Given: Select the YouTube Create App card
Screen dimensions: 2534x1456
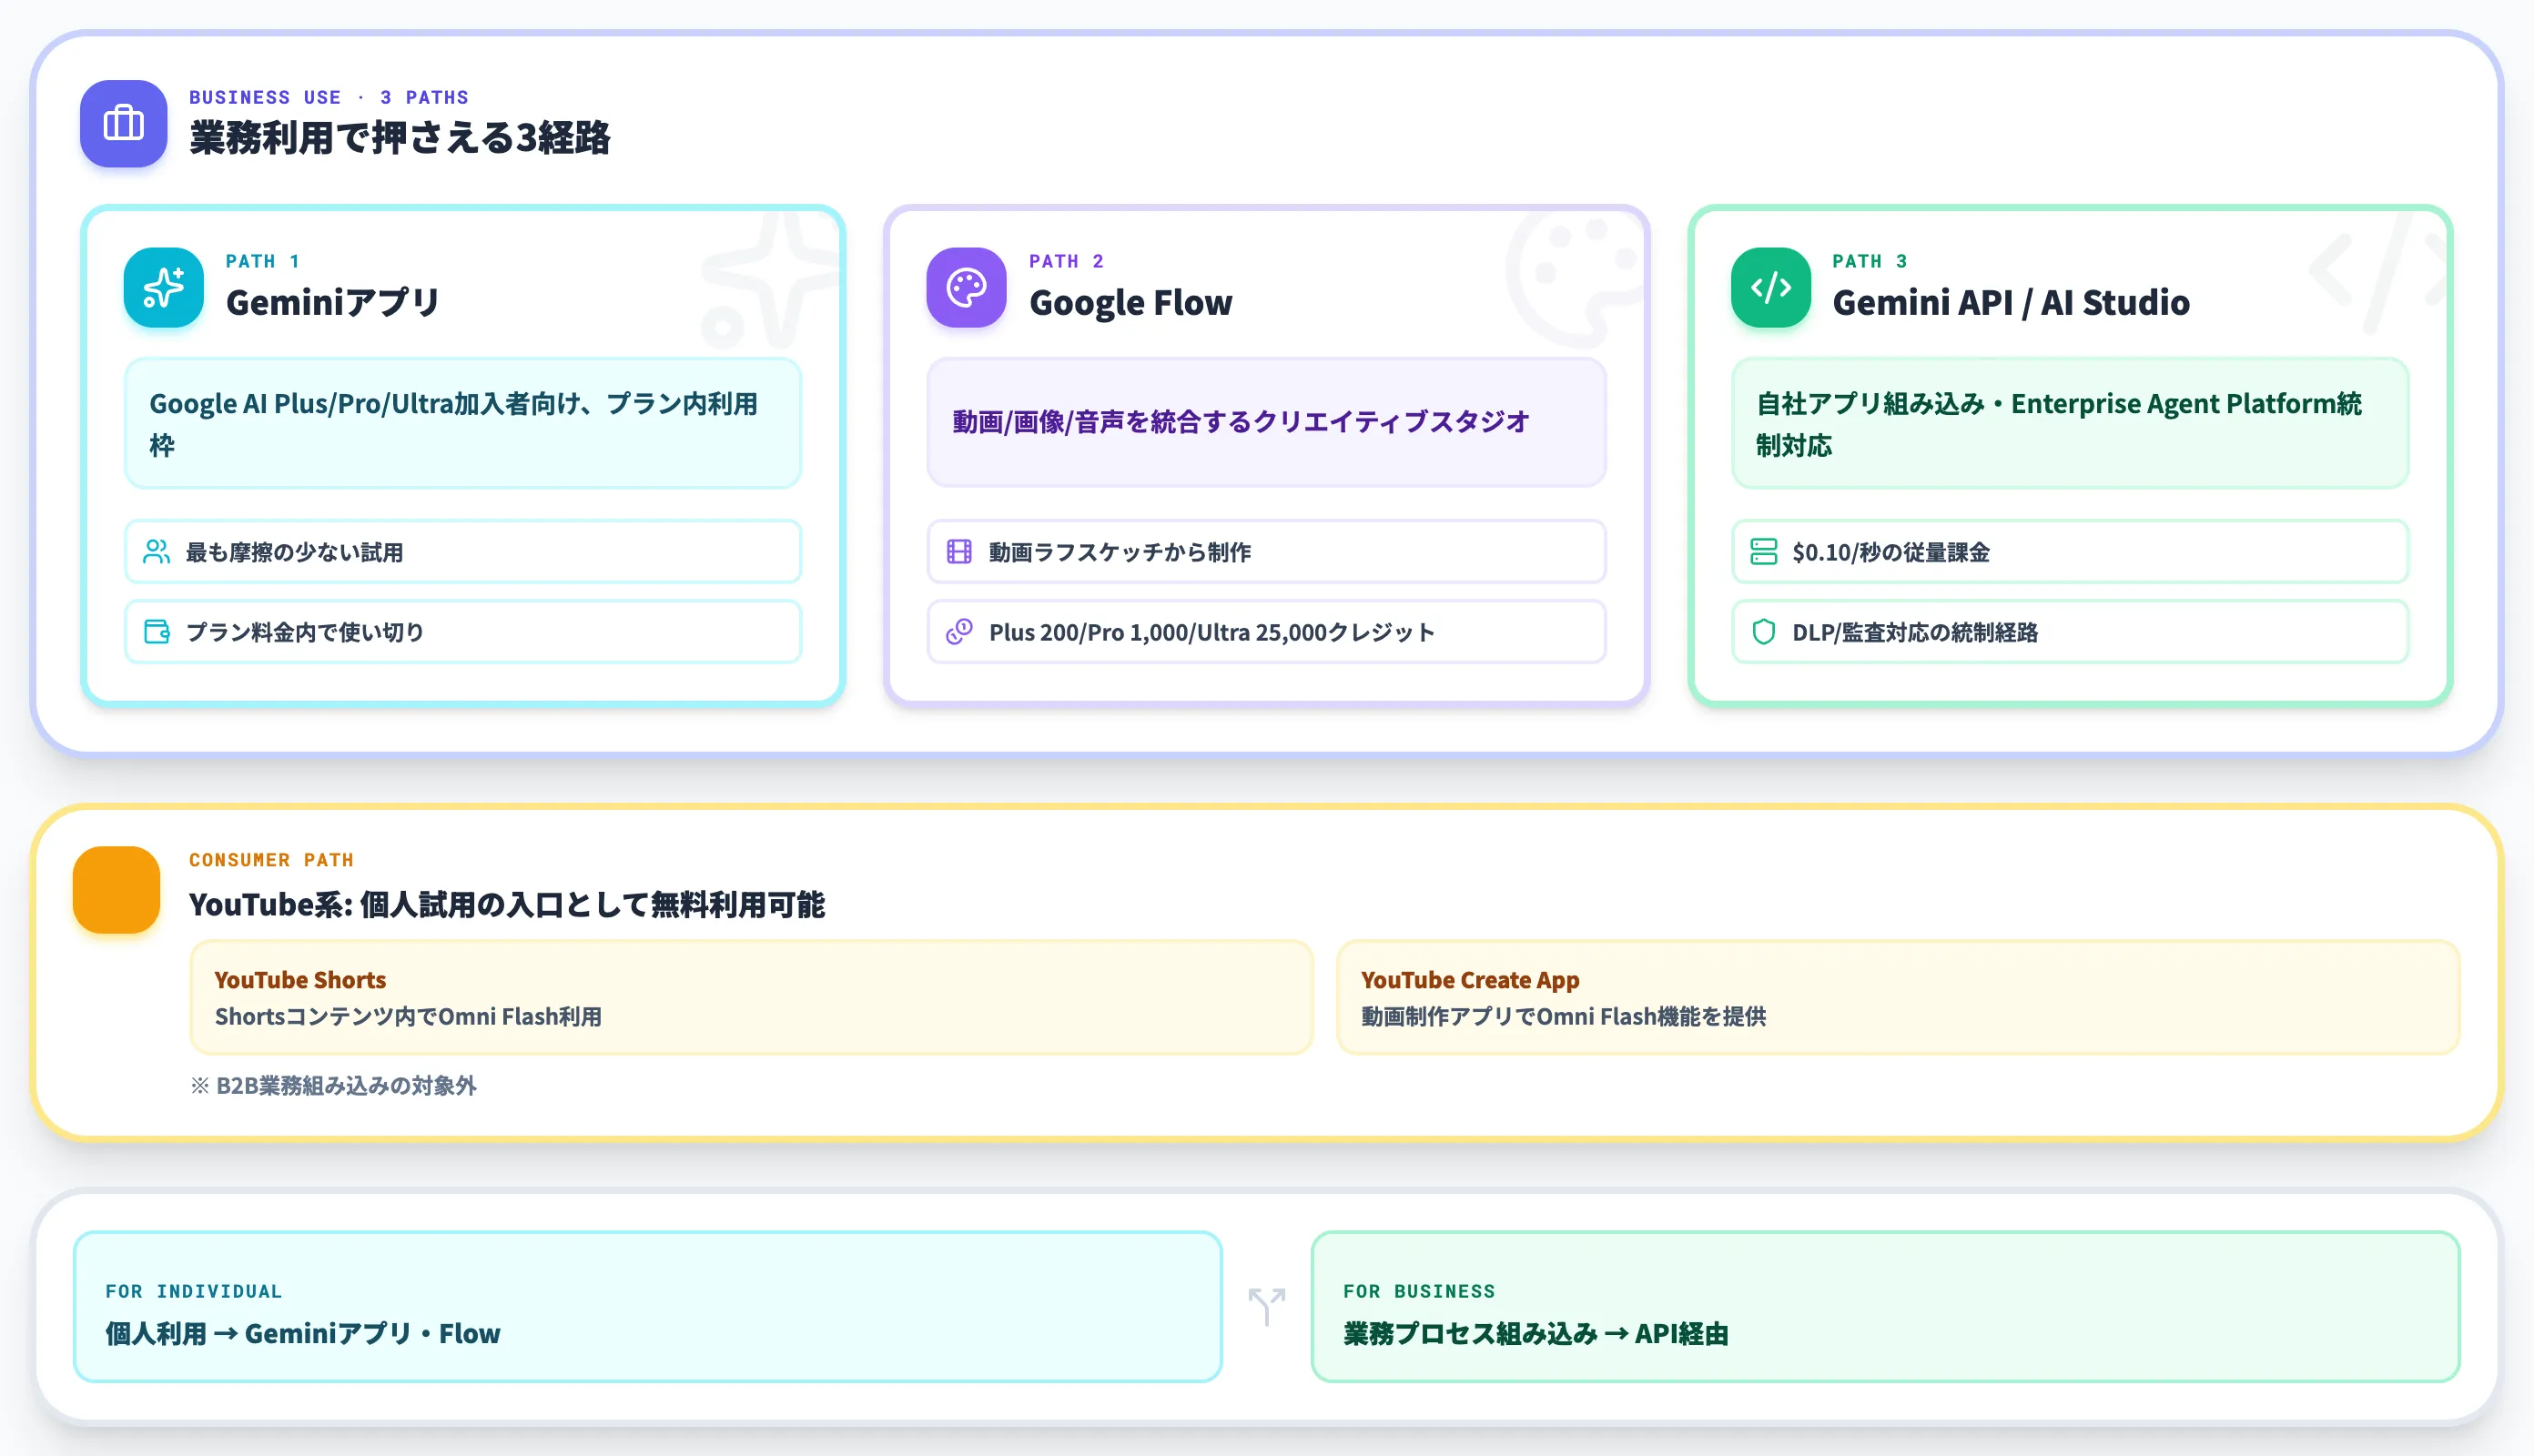Looking at the screenshot, I should pos(1897,997).
